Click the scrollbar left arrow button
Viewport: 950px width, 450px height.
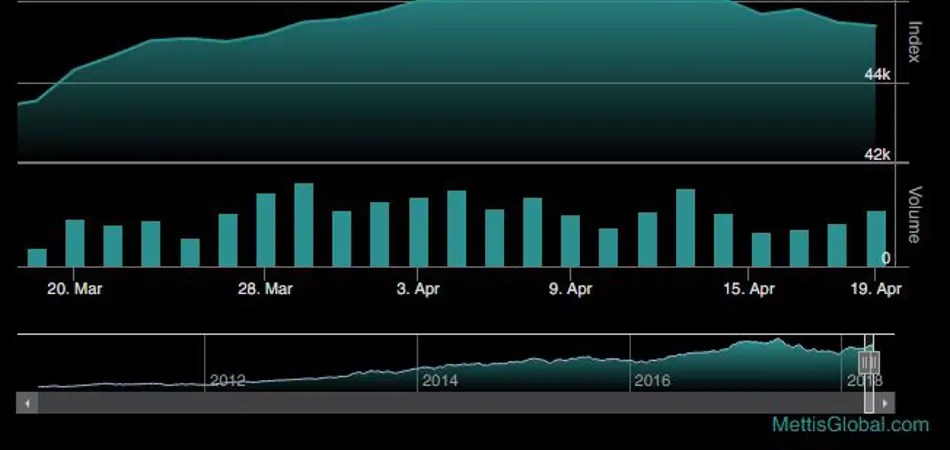28,403
